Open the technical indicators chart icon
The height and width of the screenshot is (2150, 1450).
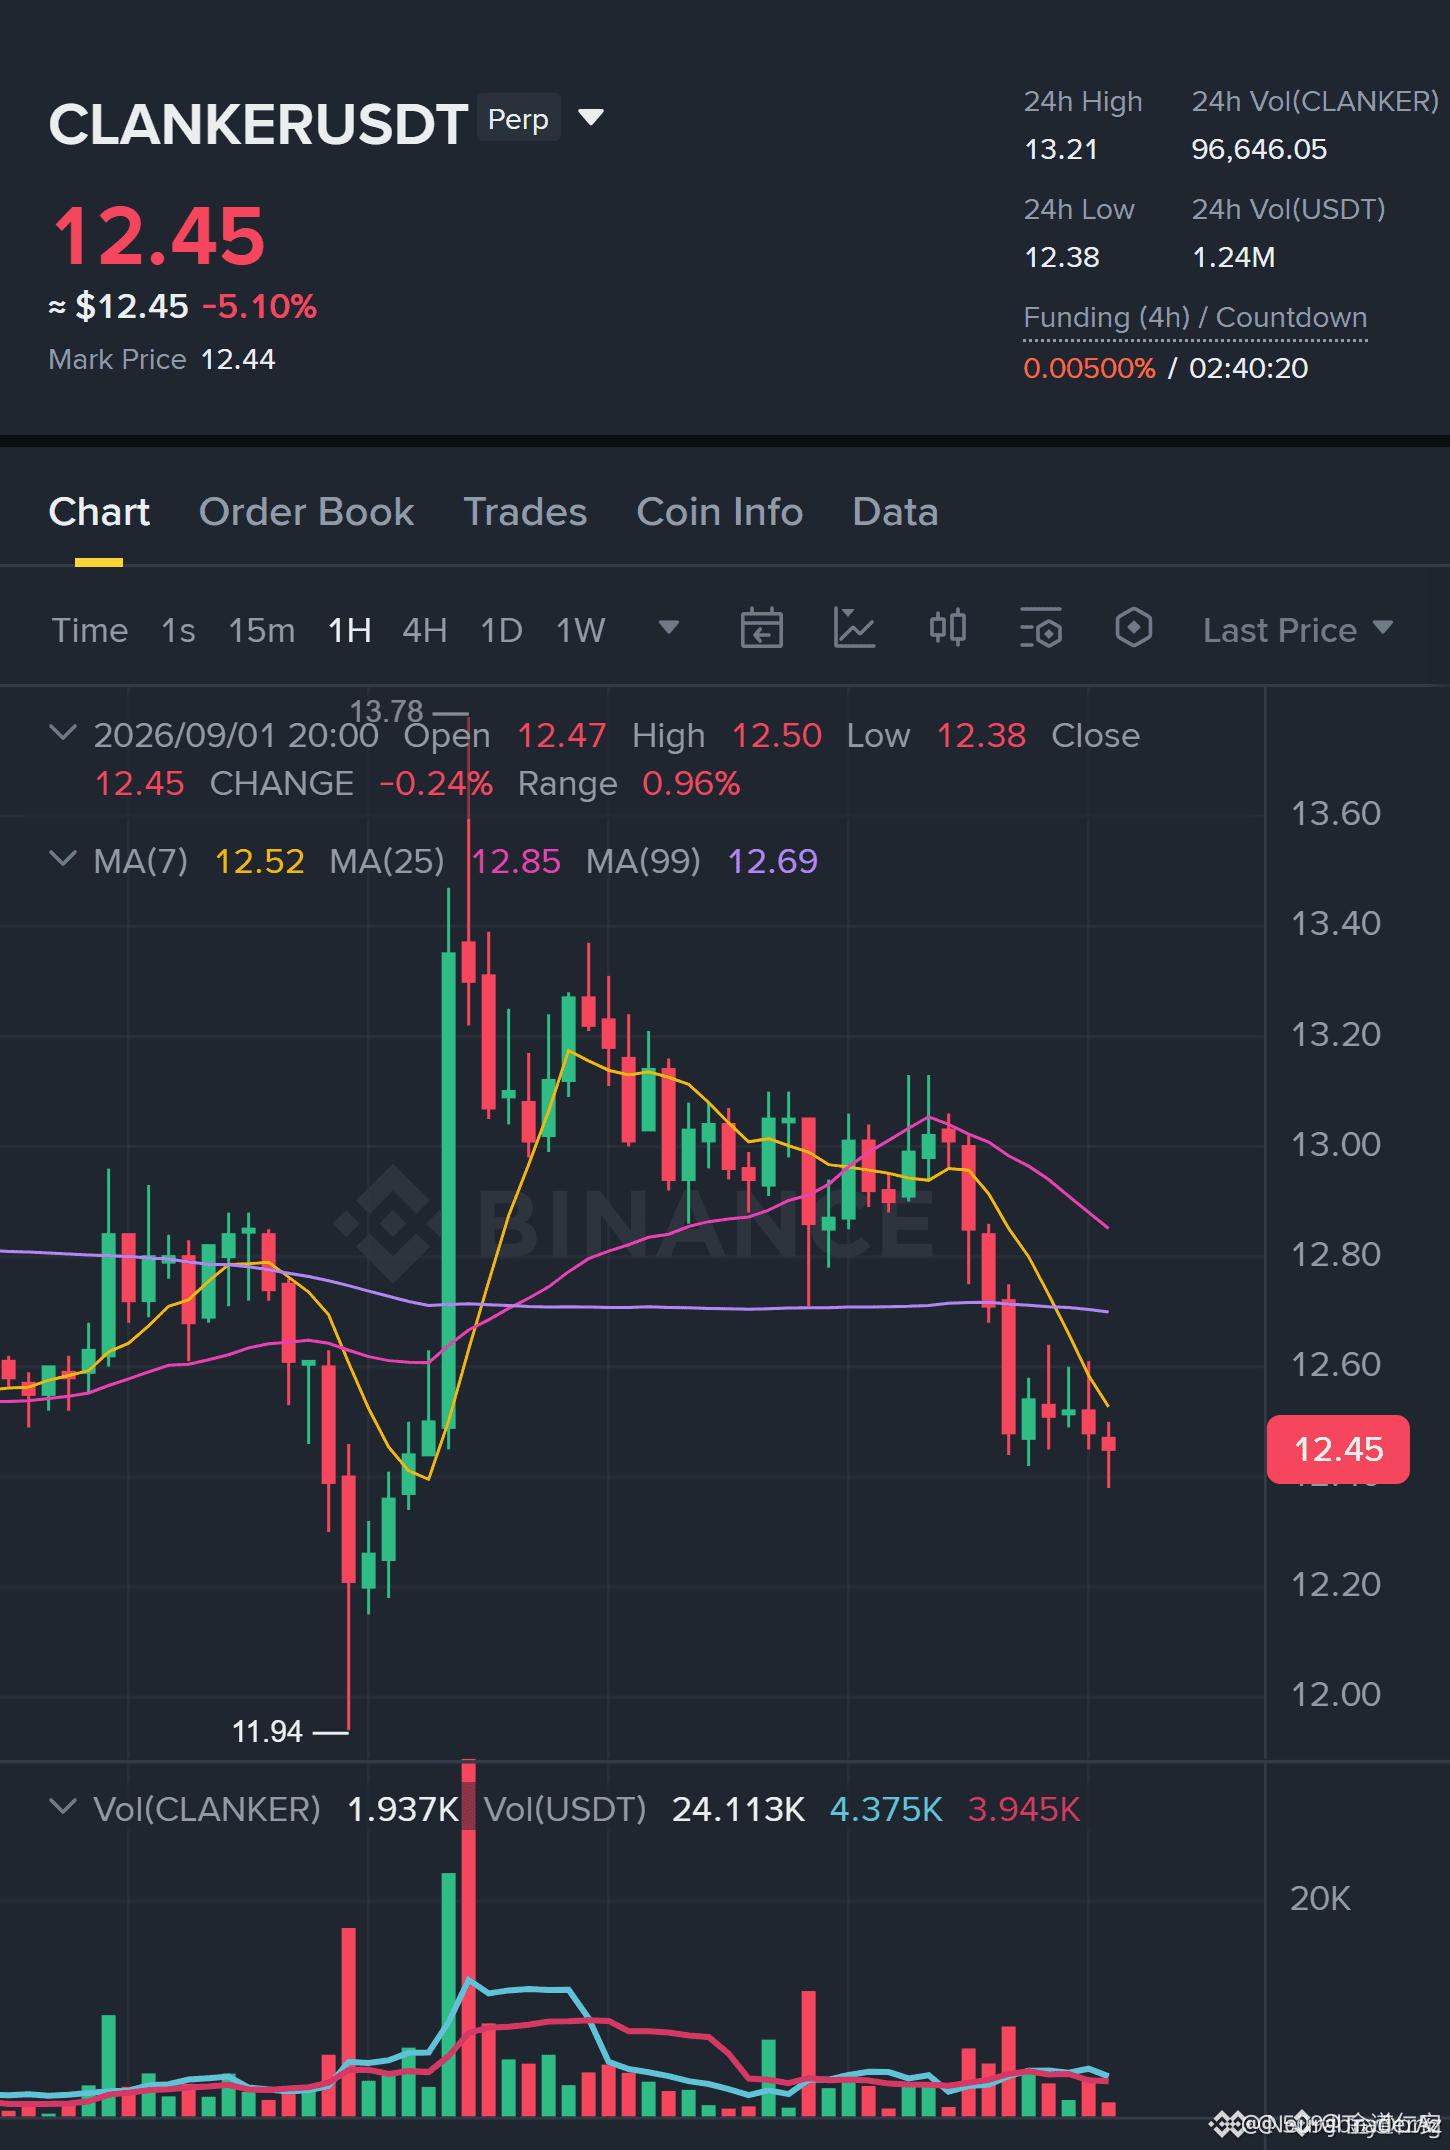tap(855, 629)
